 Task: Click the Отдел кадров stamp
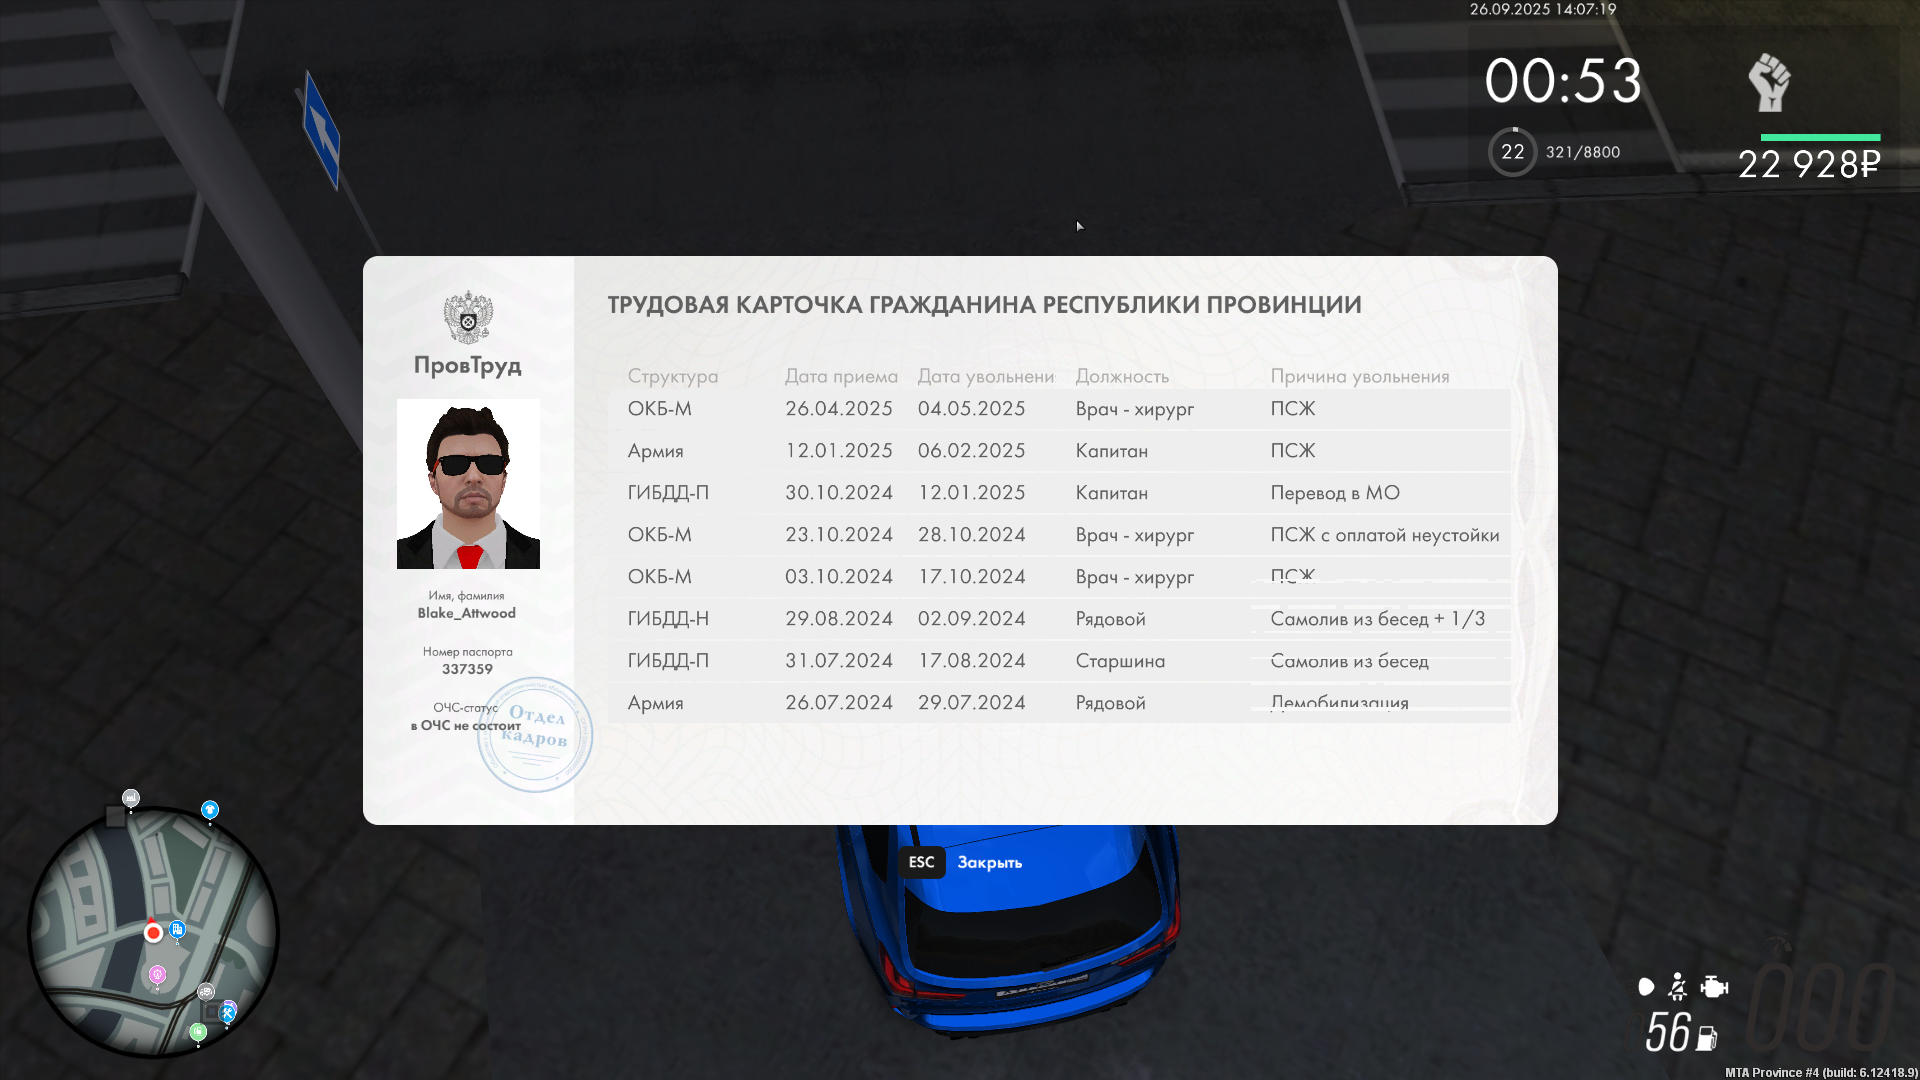(535, 735)
